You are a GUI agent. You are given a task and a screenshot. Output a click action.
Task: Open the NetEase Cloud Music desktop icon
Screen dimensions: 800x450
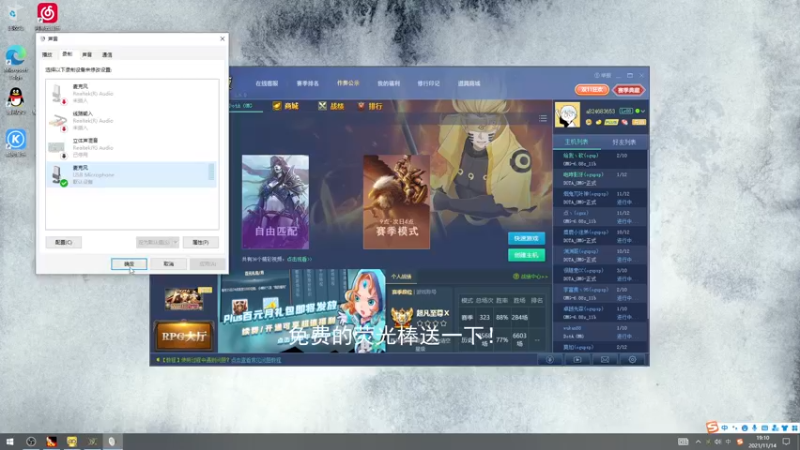47,16
